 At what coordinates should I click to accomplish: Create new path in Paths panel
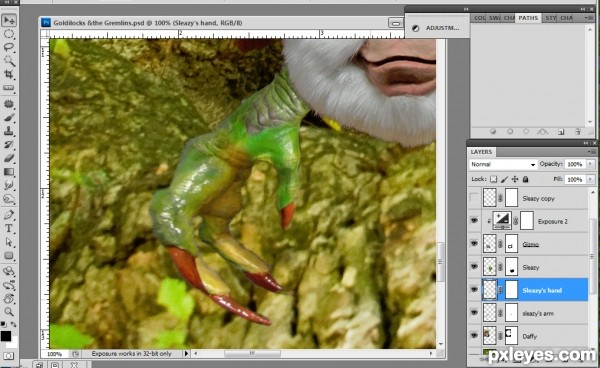click(x=561, y=132)
